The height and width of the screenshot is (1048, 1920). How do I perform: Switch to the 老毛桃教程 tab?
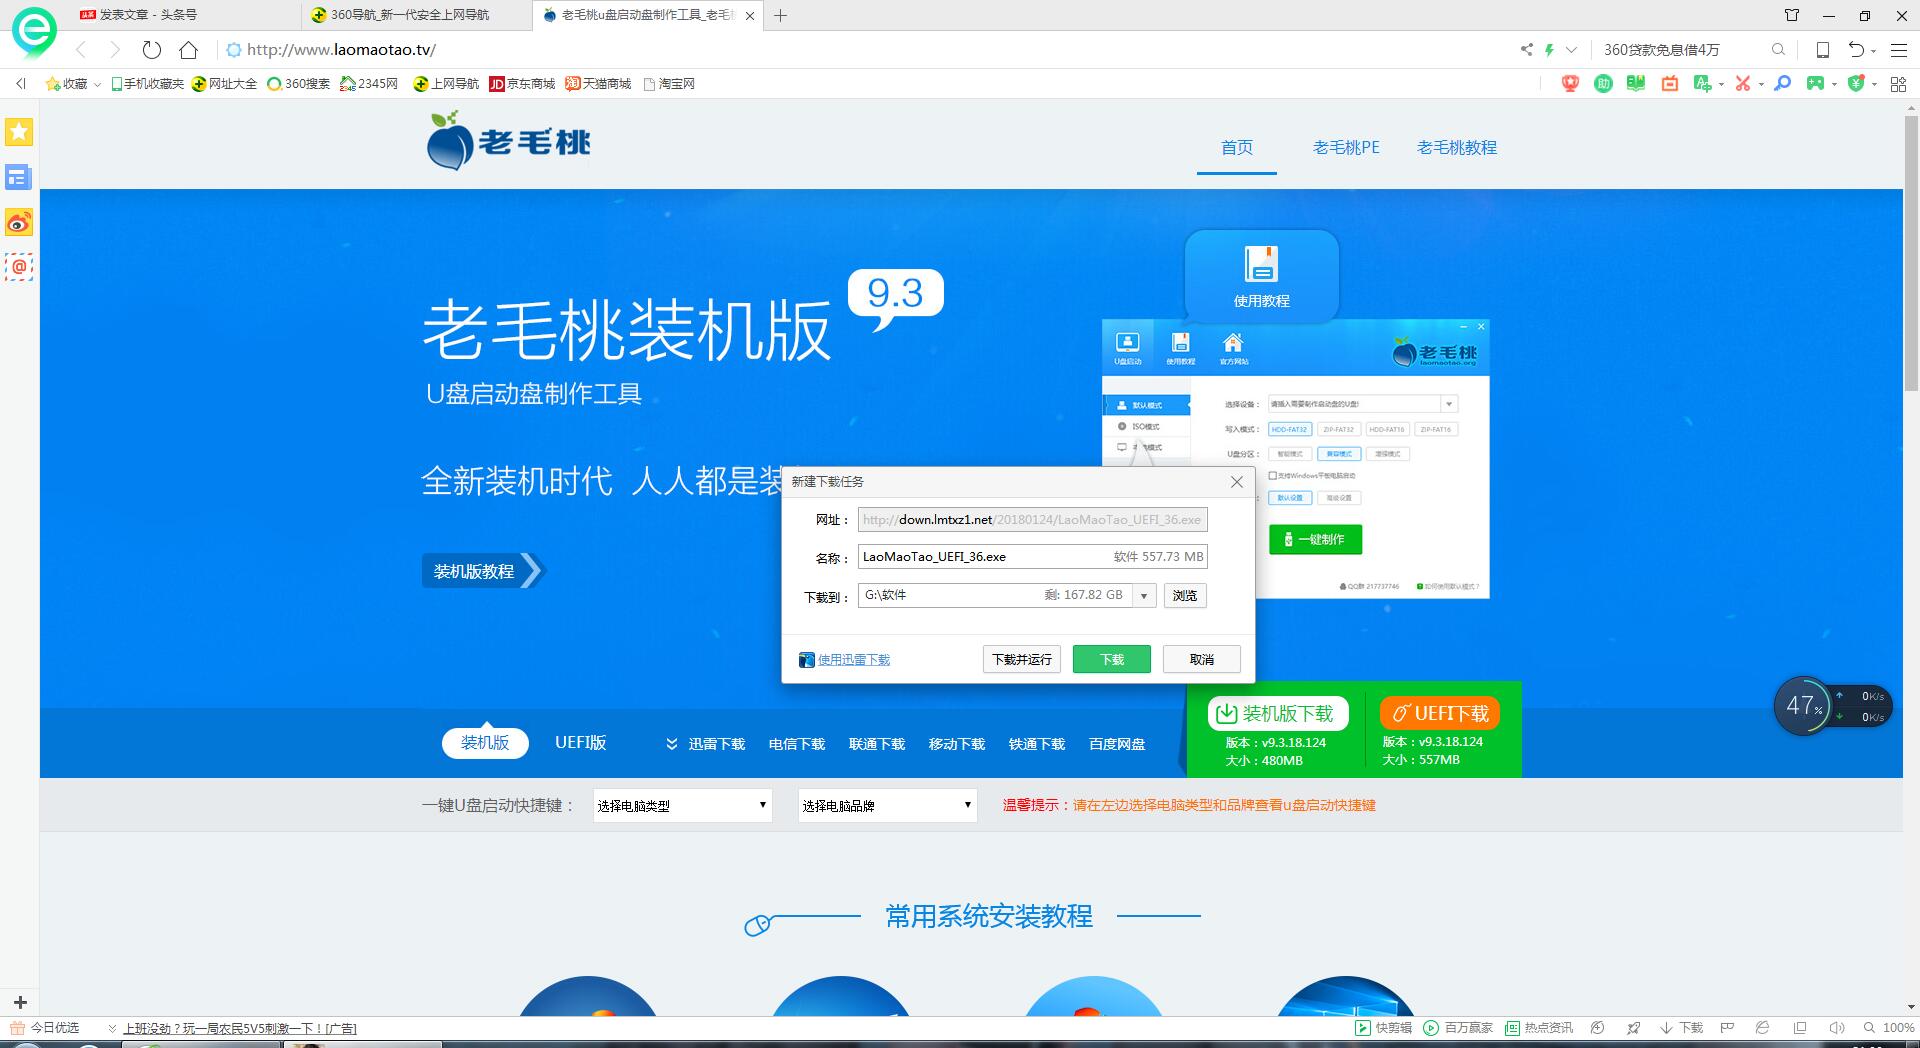point(1455,147)
